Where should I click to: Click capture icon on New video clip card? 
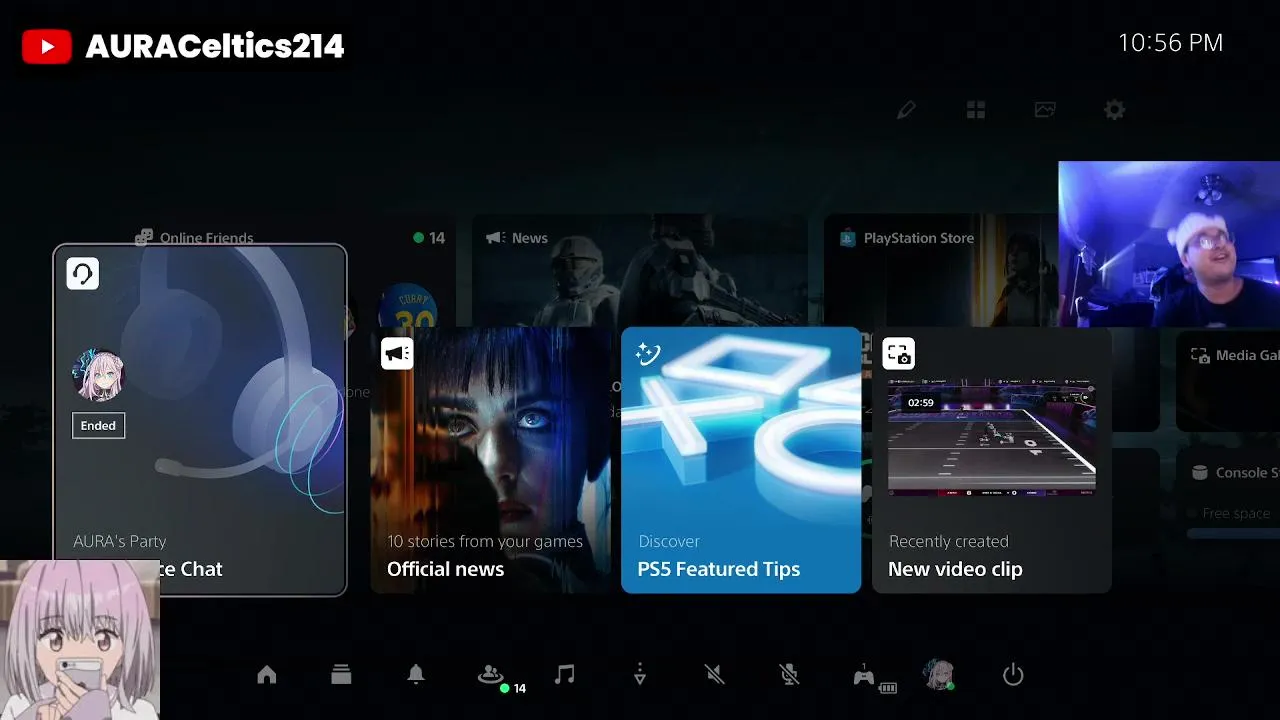[x=898, y=354]
